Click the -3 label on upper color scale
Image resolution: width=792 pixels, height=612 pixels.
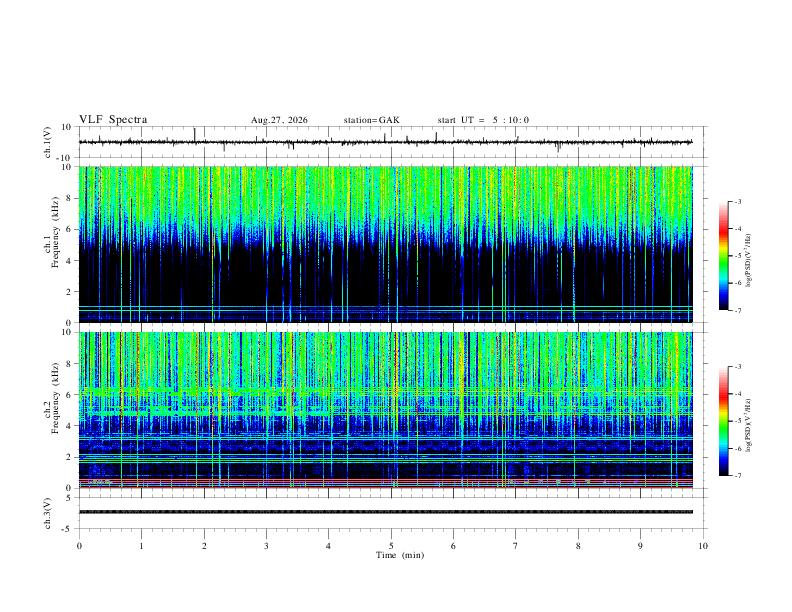[737, 201]
